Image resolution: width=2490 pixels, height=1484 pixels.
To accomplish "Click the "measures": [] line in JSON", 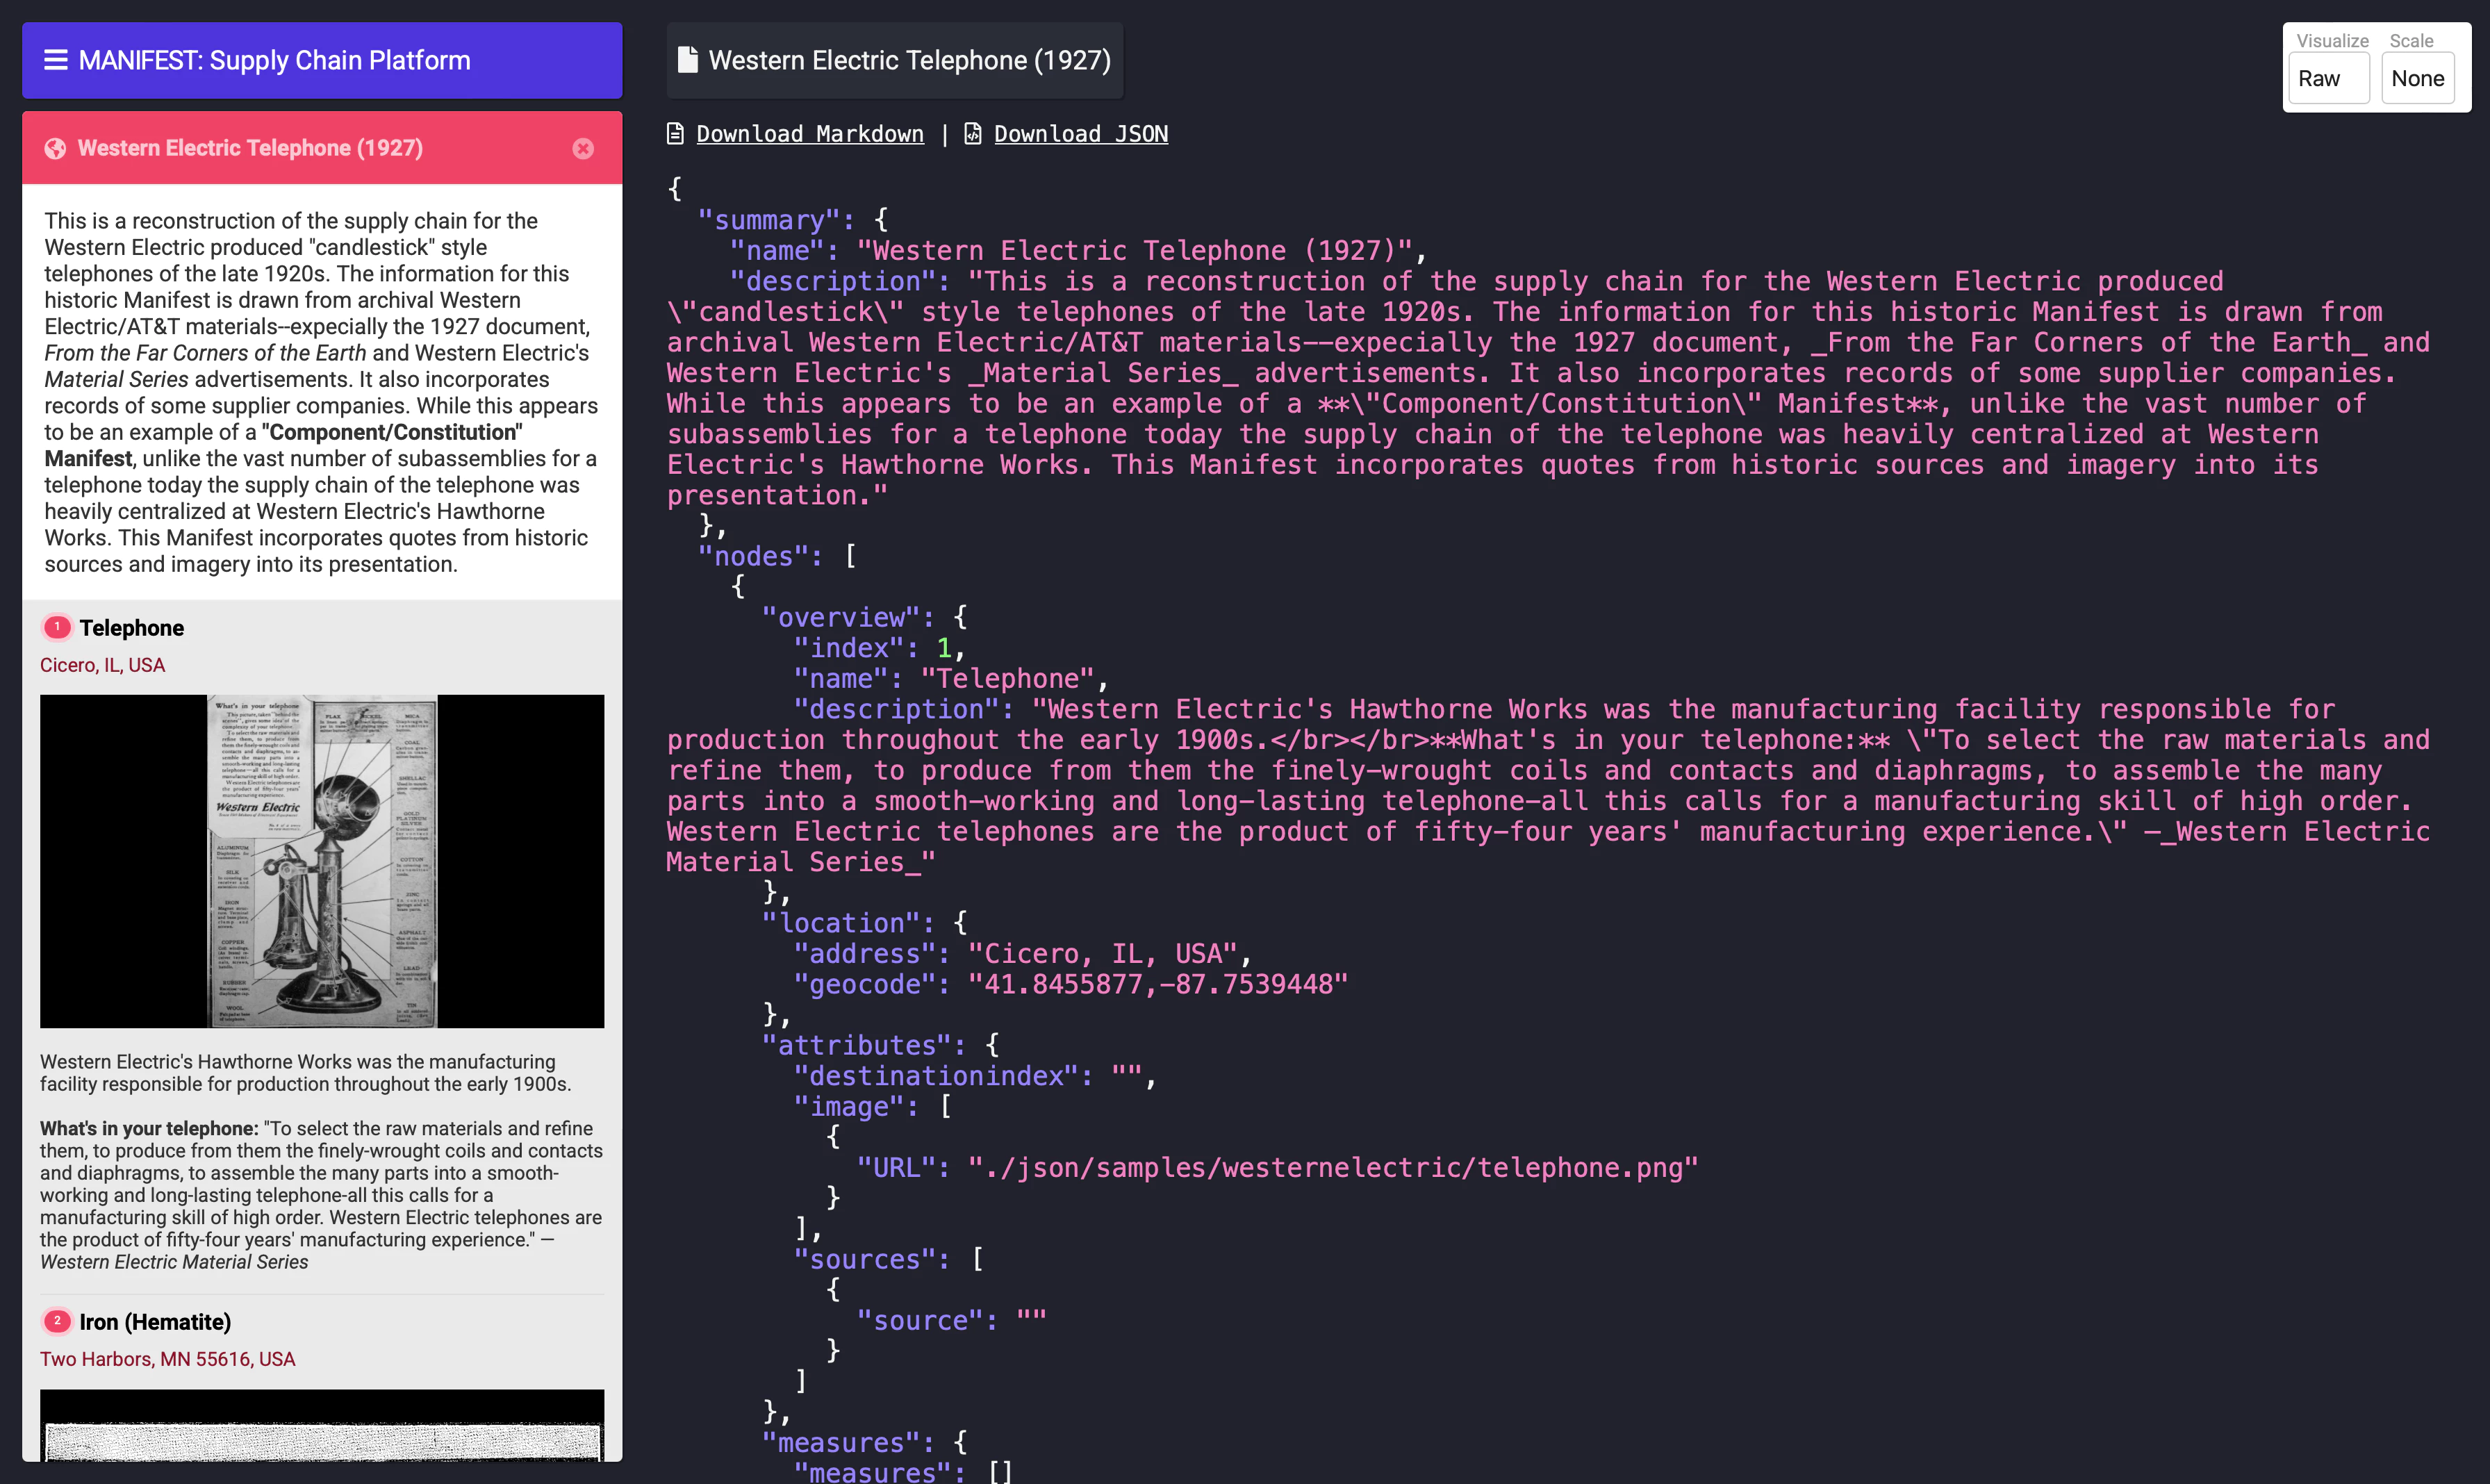I will [x=903, y=1472].
